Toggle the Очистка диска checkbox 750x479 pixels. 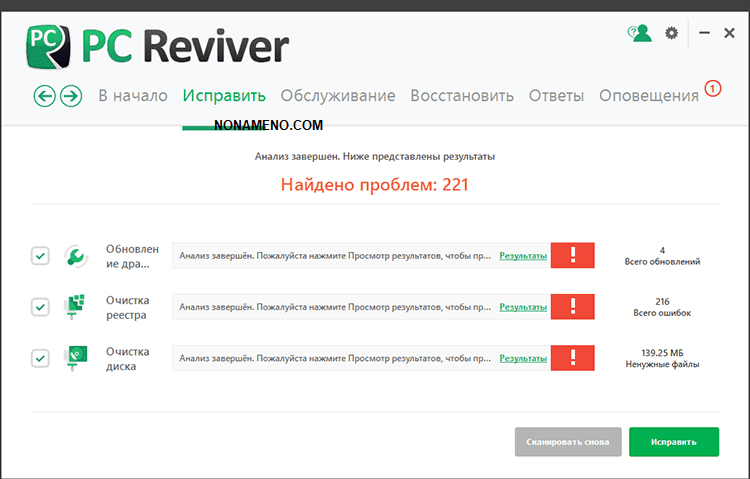click(40, 357)
